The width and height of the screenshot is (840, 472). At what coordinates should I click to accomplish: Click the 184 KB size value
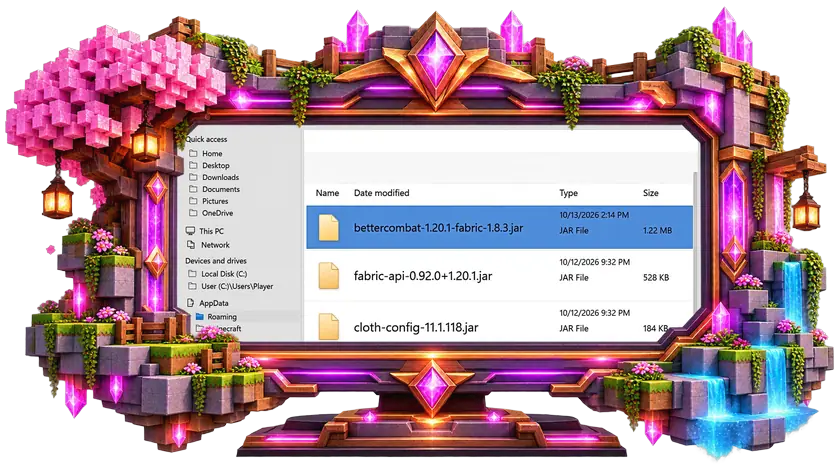coord(655,328)
